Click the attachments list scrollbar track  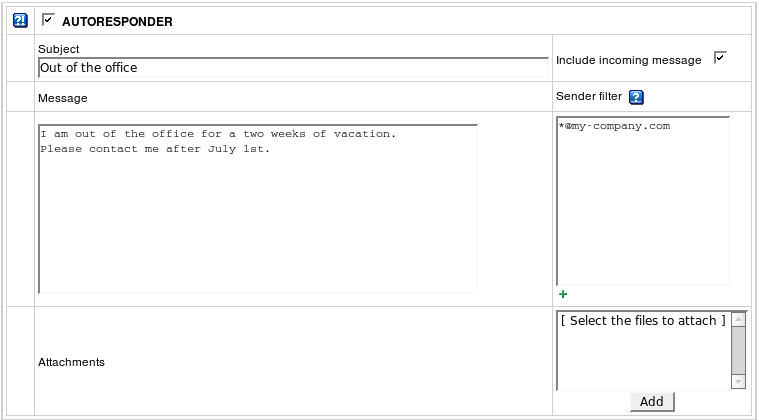(x=738, y=350)
